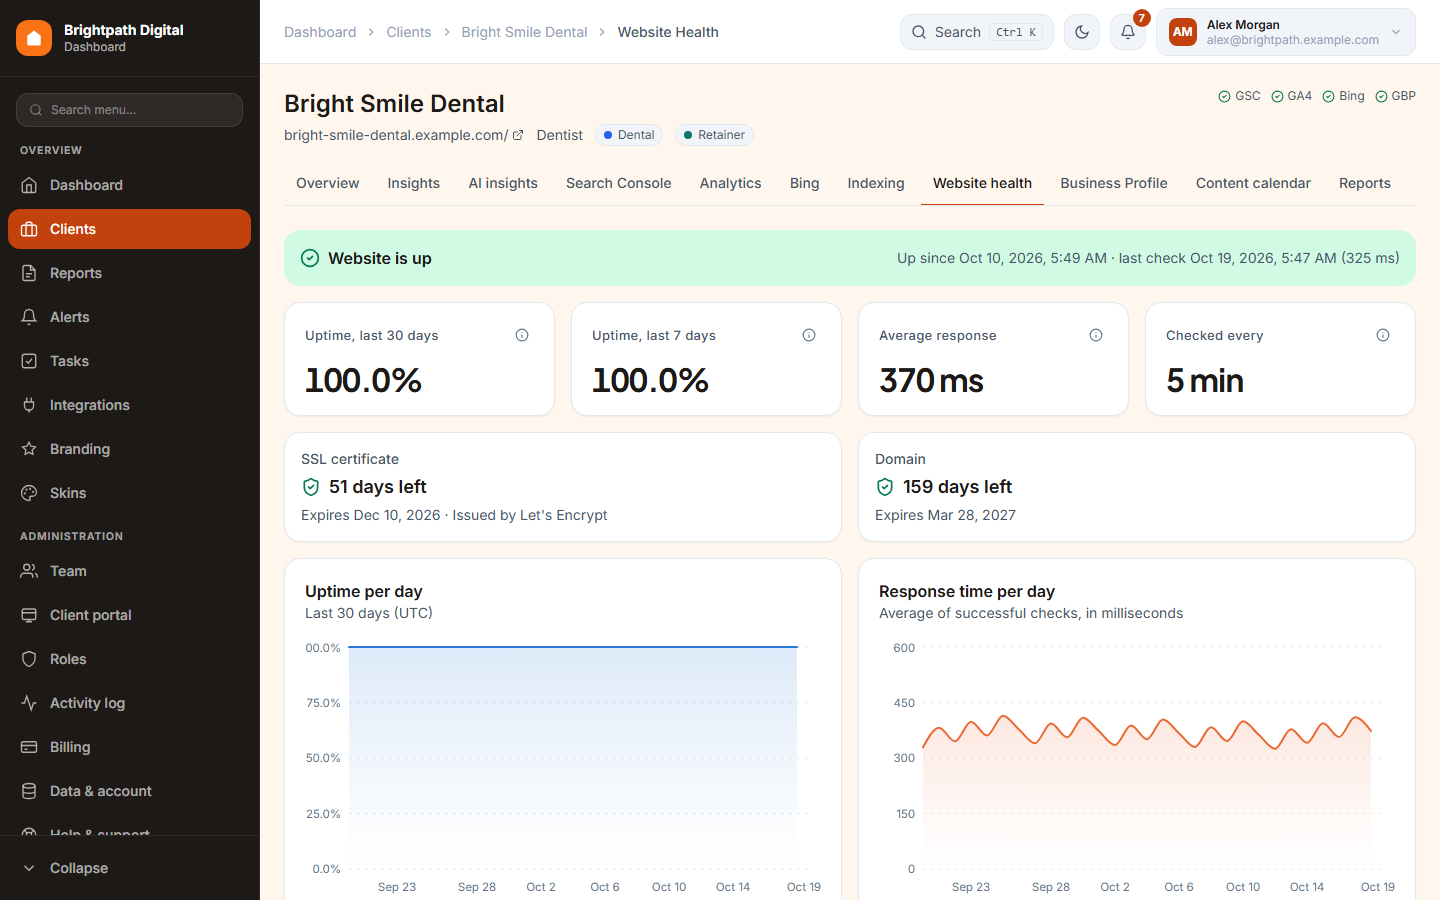Click the Roles shield icon in sidebar

tap(29, 659)
